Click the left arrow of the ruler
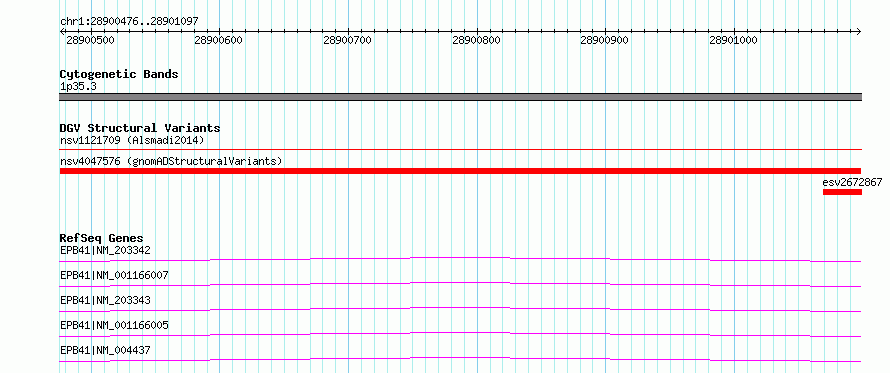This screenshot has width=890, height=373. tap(62, 31)
